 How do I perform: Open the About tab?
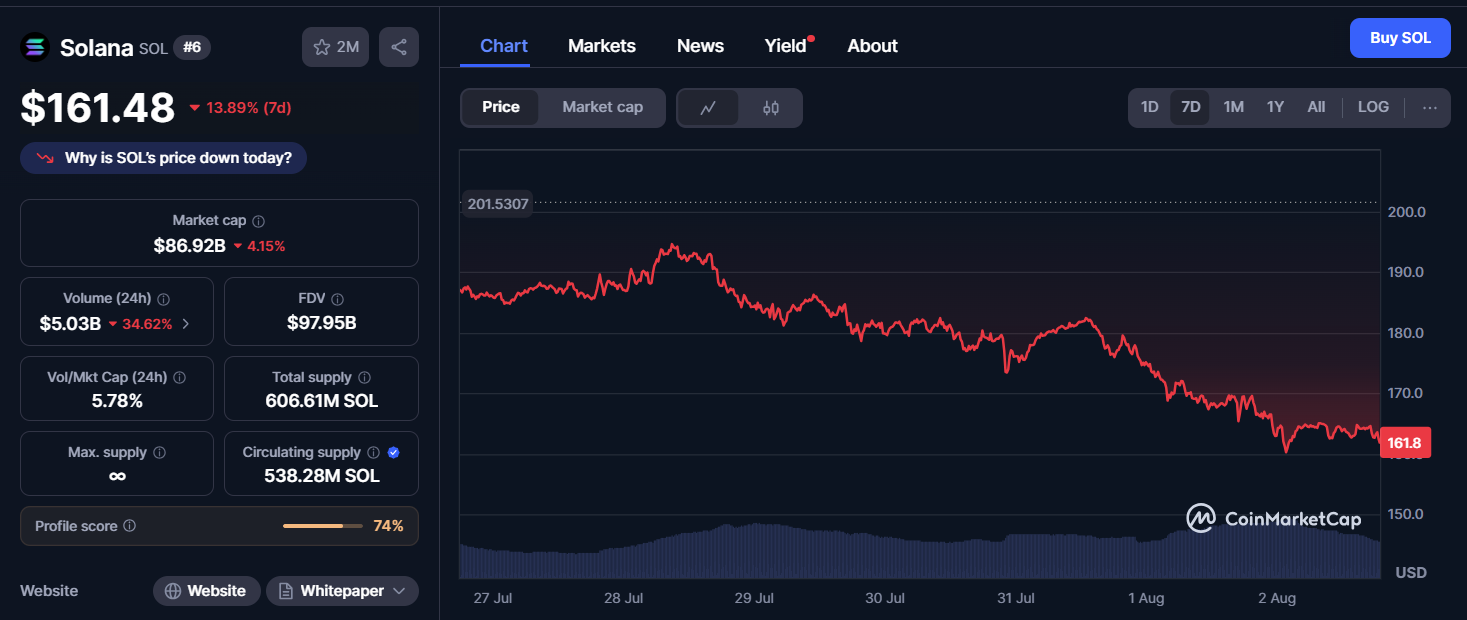pos(872,46)
